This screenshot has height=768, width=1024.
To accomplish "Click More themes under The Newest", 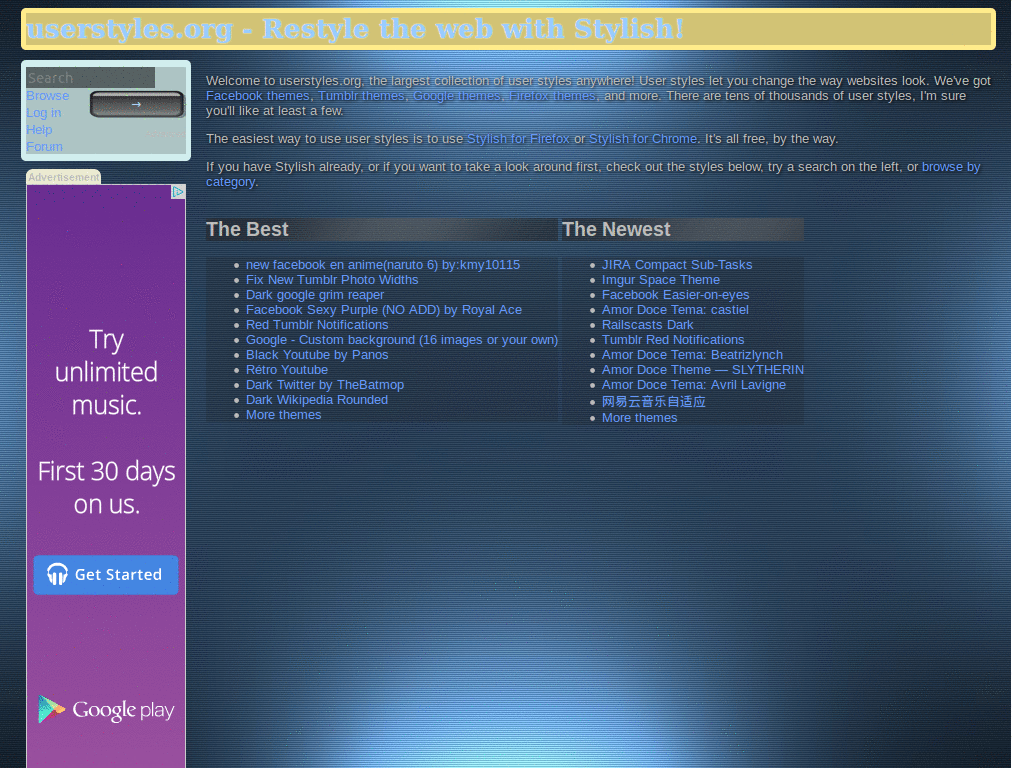I will 639,418.
